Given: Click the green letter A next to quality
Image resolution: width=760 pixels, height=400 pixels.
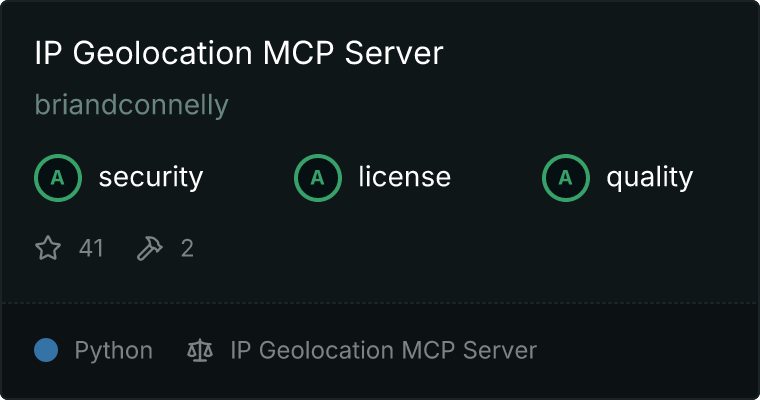Looking at the screenshot, I should 566,178.
